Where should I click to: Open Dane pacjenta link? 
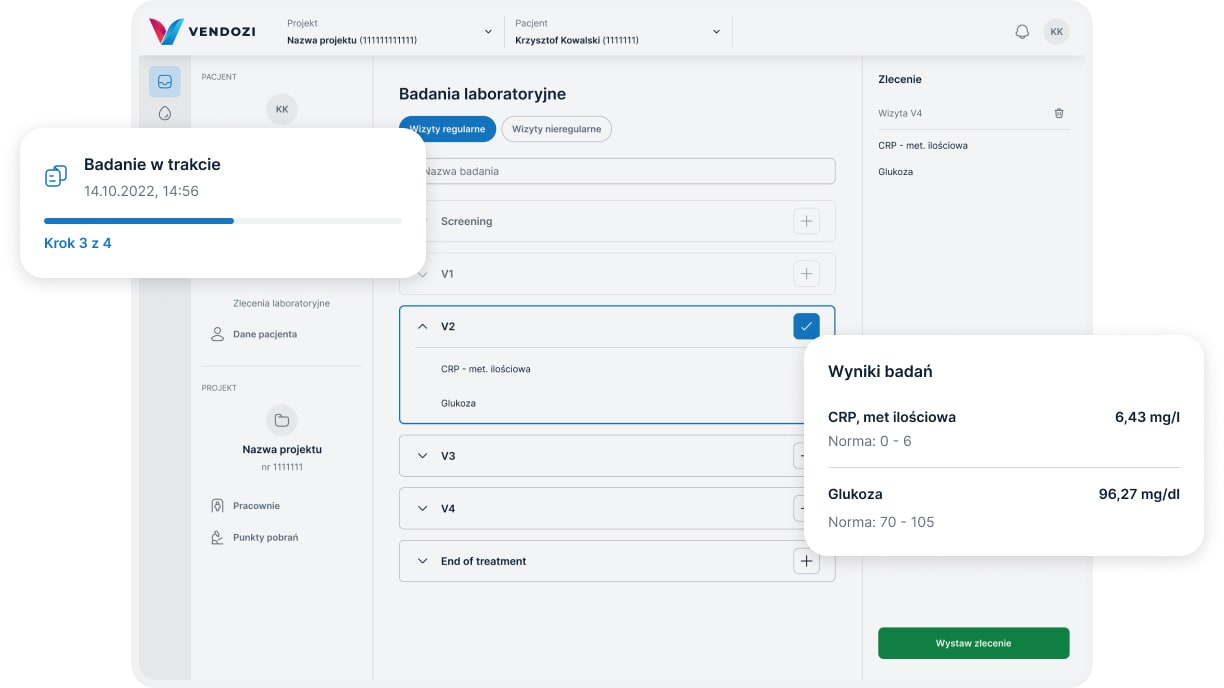tap(264, 334)
